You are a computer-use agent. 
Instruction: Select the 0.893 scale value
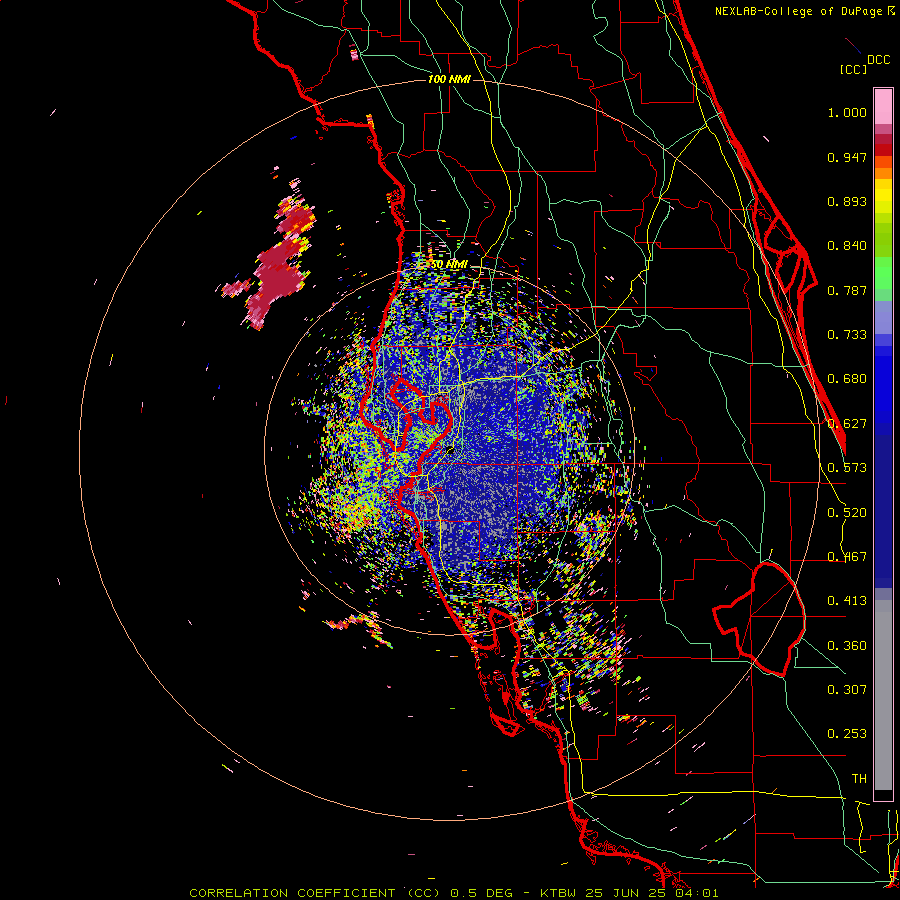click(x=847, y=201)
